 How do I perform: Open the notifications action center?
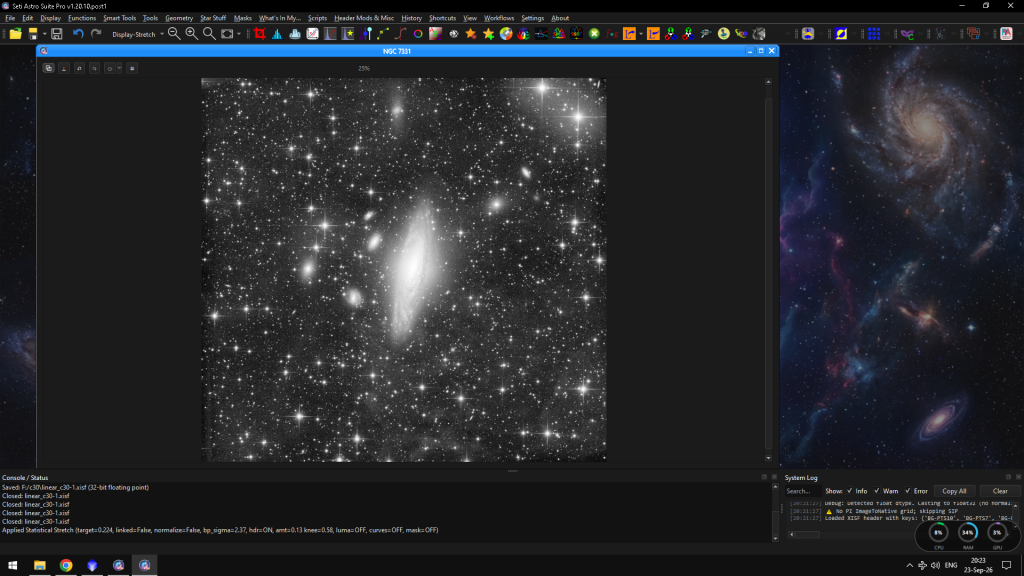point(1006,565)
